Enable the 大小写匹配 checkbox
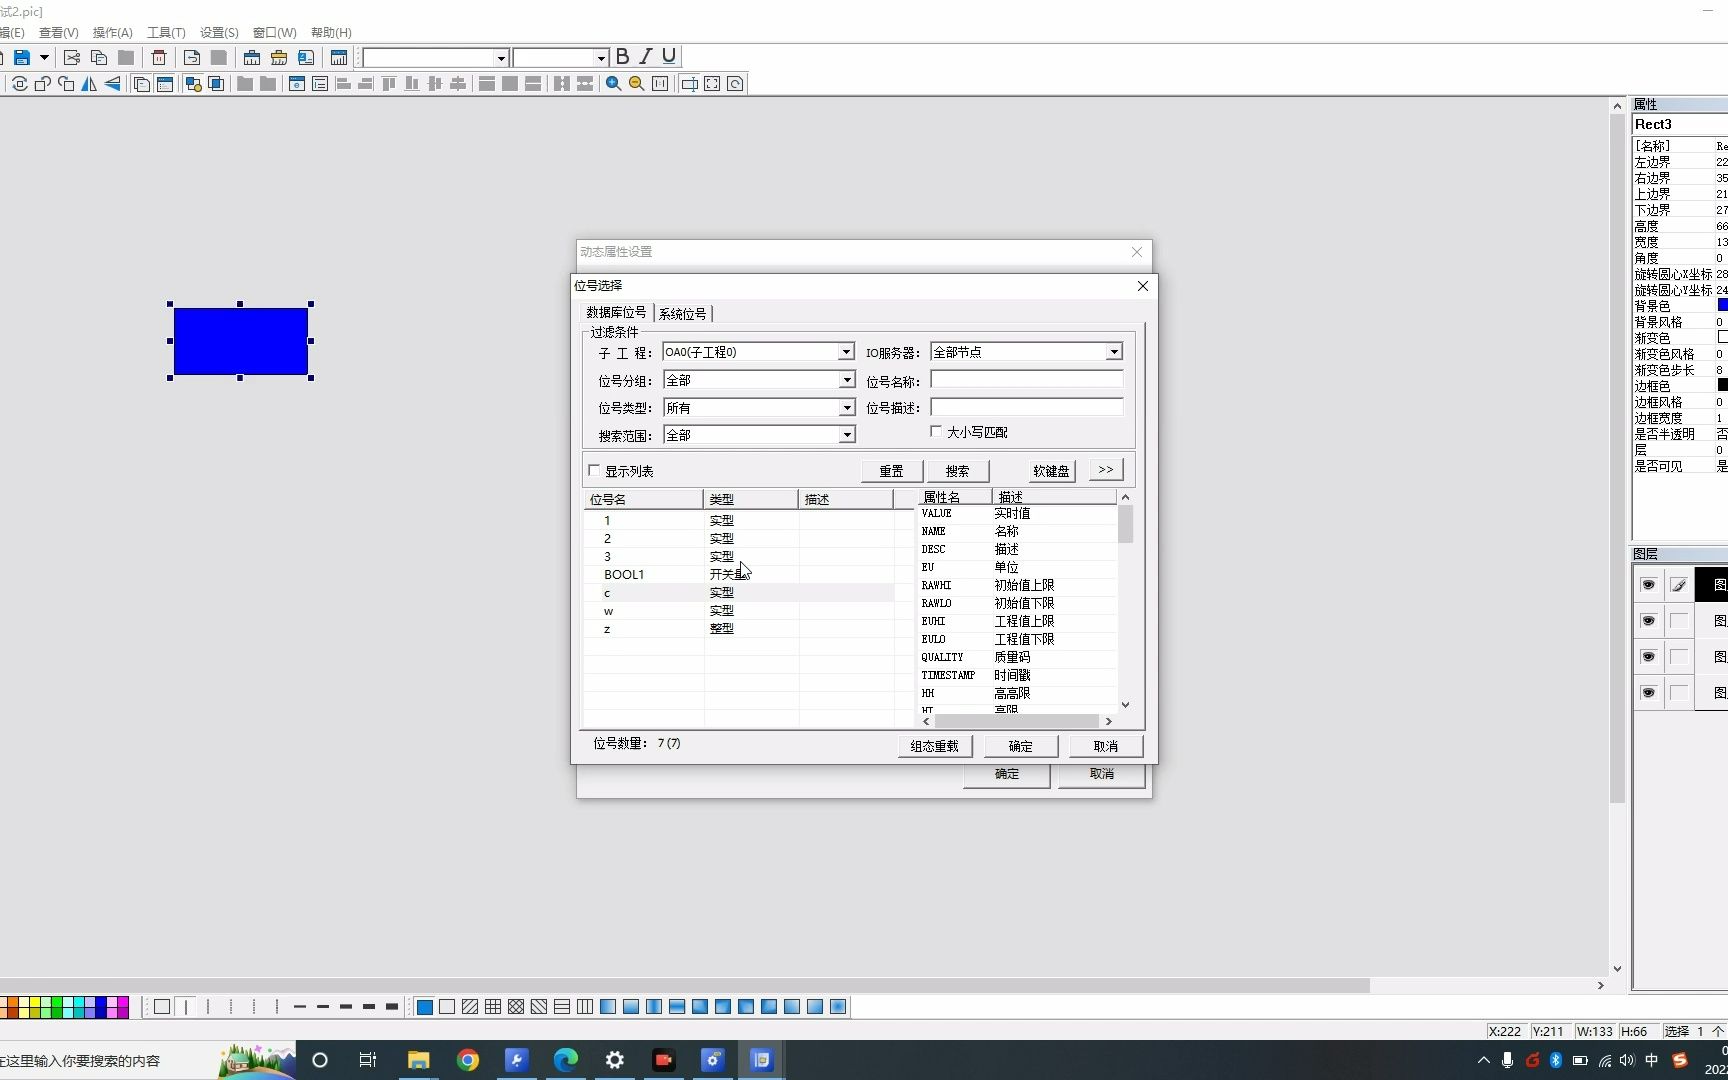Screen dimensions: 1728x1080 [936, 432]
